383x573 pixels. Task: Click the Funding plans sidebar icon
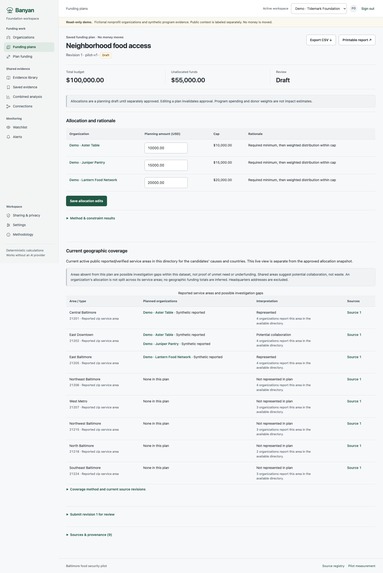coord(8,47)
